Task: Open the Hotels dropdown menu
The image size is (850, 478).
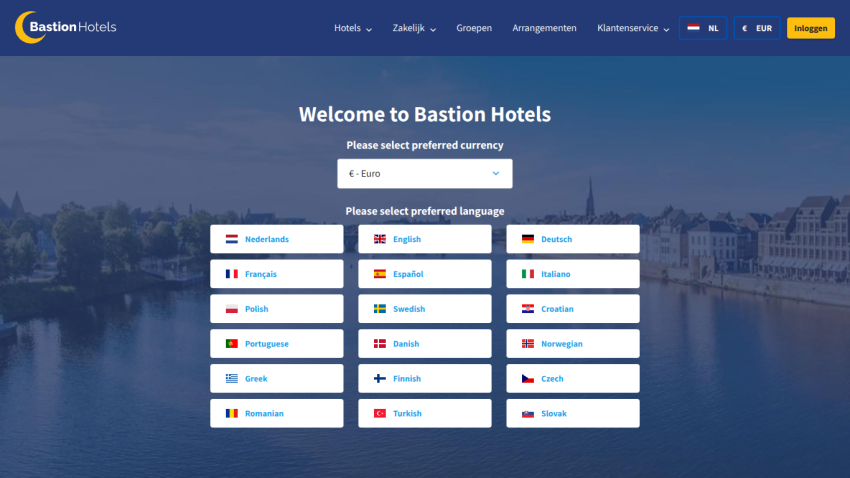Action: click(353, 28)
